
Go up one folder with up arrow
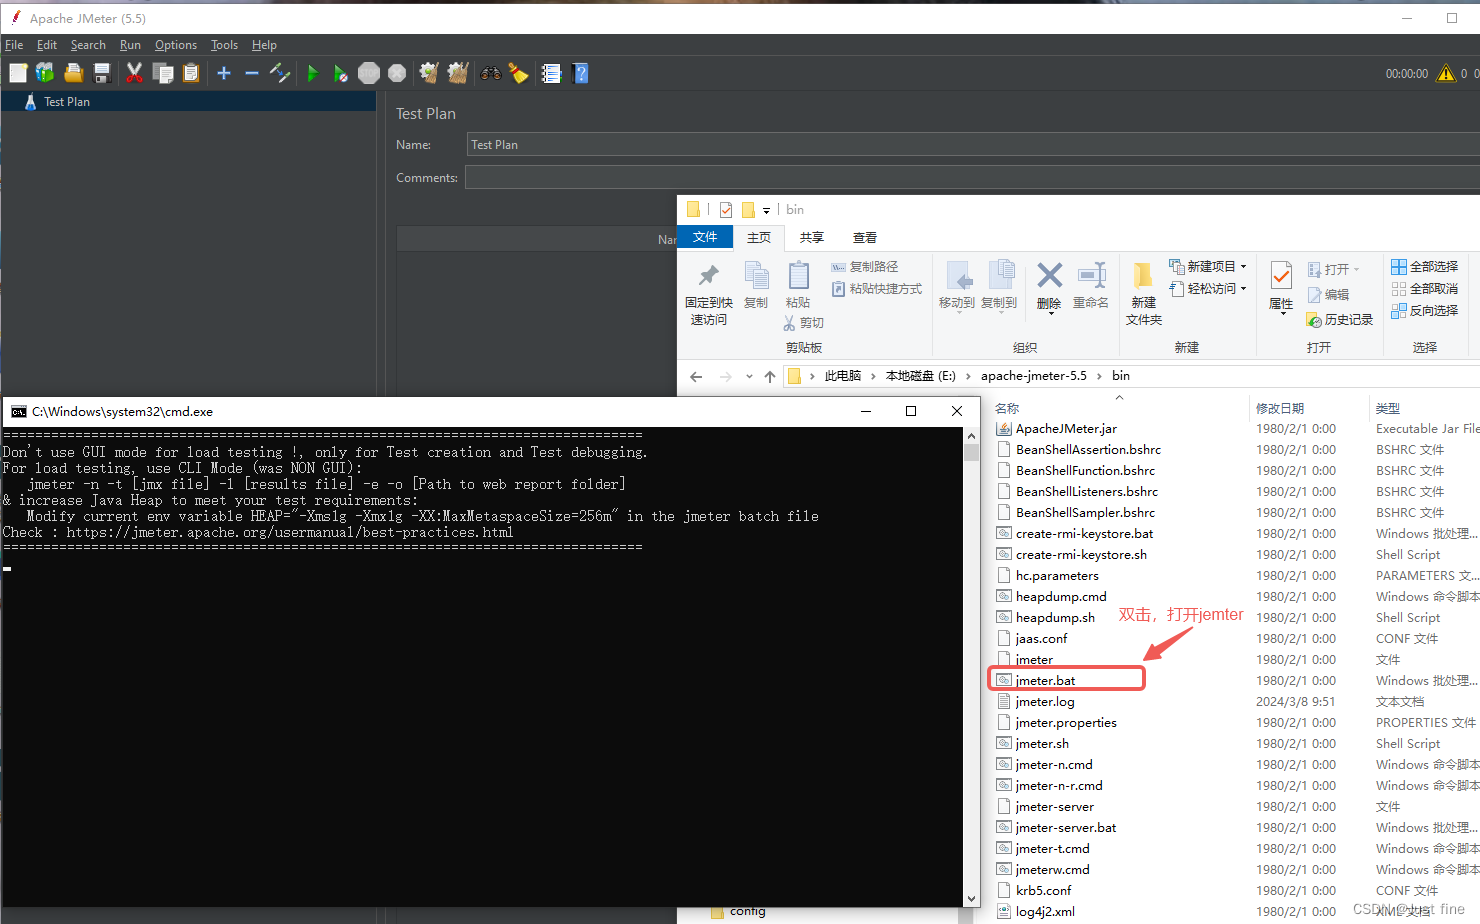[769, 377]
